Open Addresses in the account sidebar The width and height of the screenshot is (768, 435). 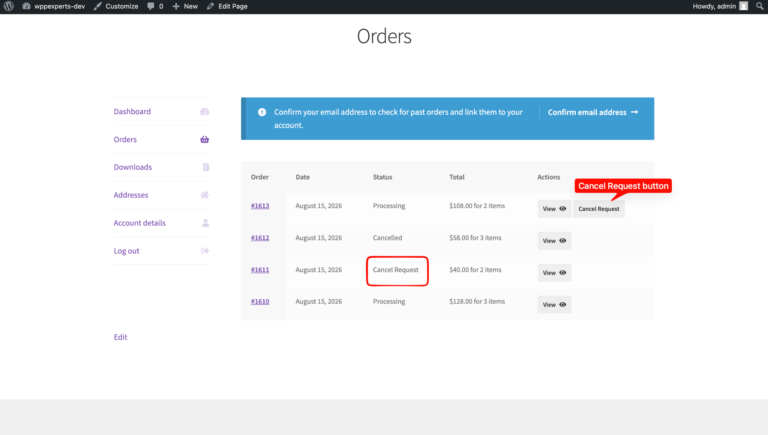(x=131, y=195)
